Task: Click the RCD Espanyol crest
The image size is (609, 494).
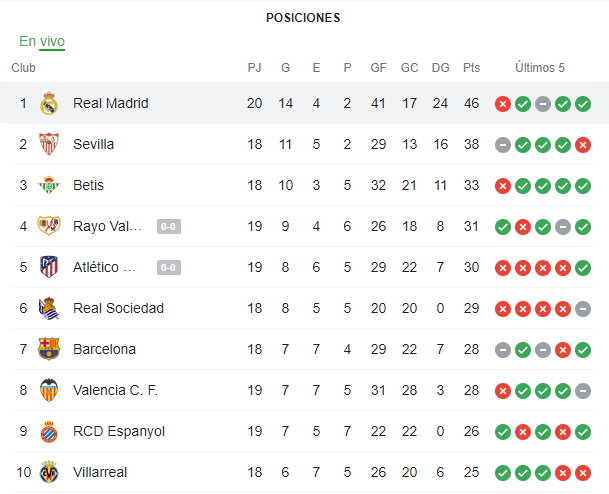Action: (x=49, y=431)
